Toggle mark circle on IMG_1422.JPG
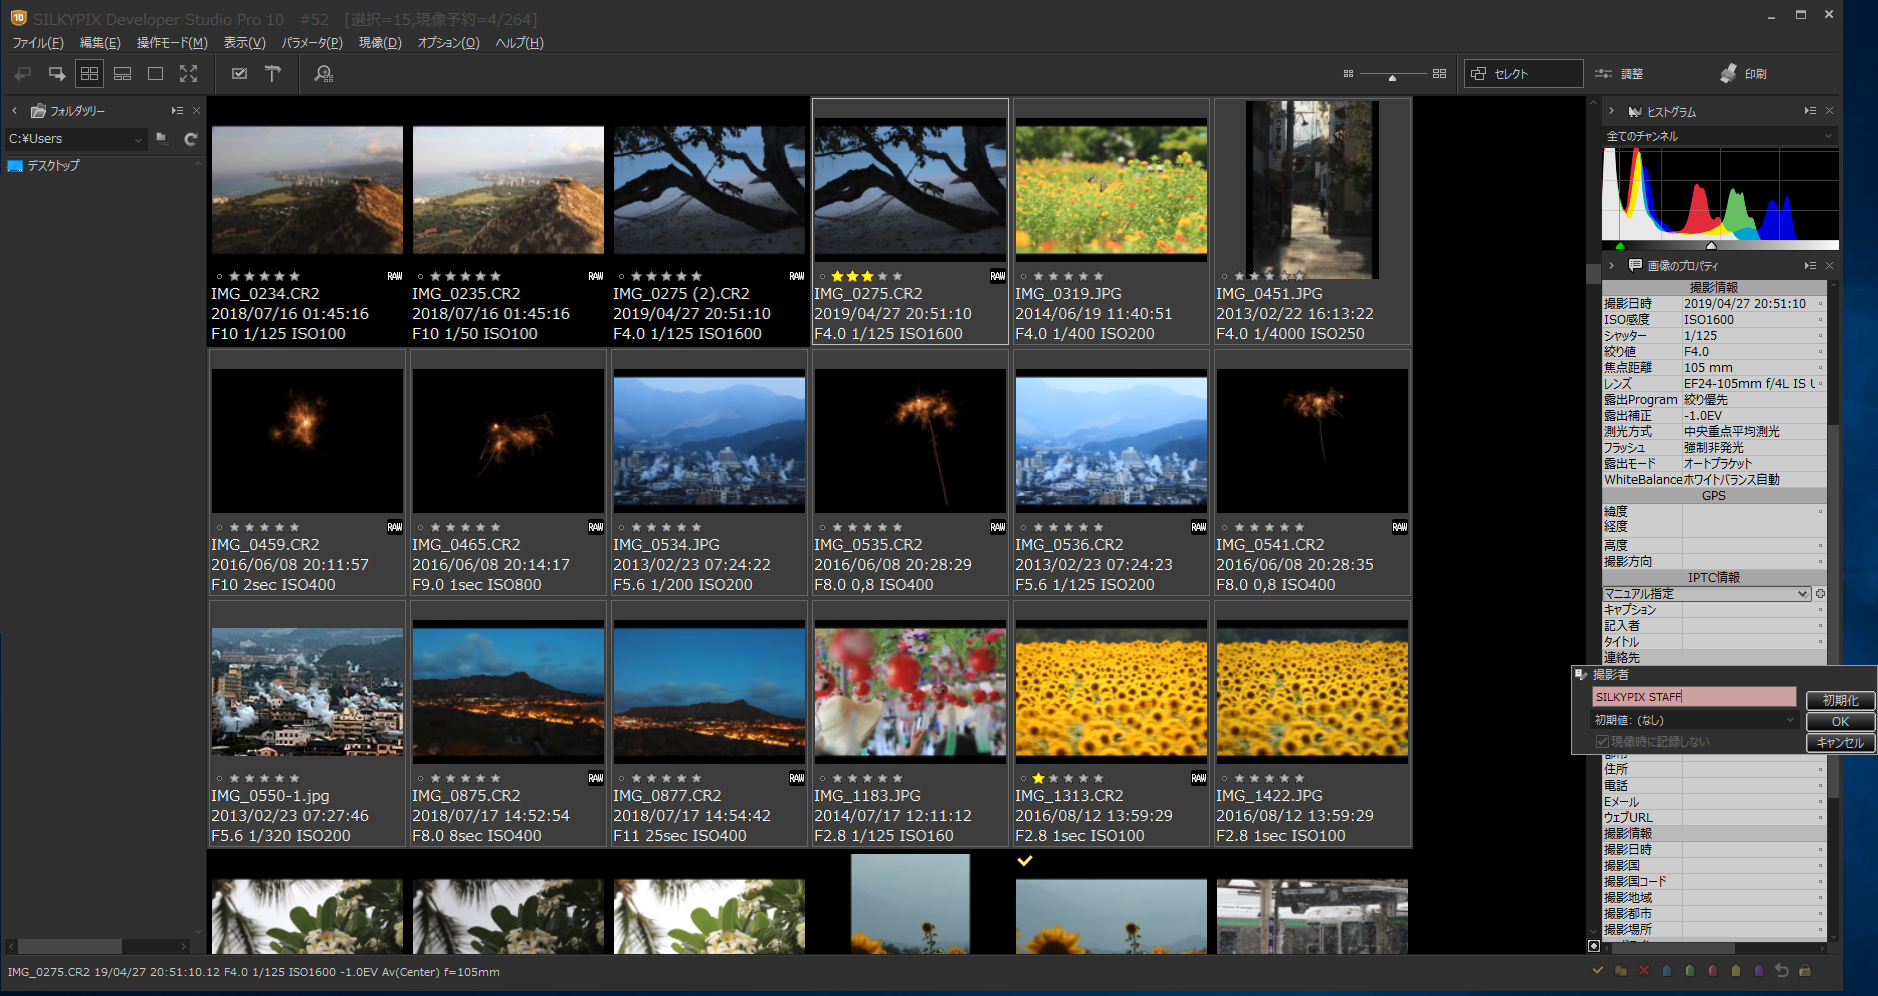The height and width of the screenshot is (996, 1878). click(x=1224, y=778)
